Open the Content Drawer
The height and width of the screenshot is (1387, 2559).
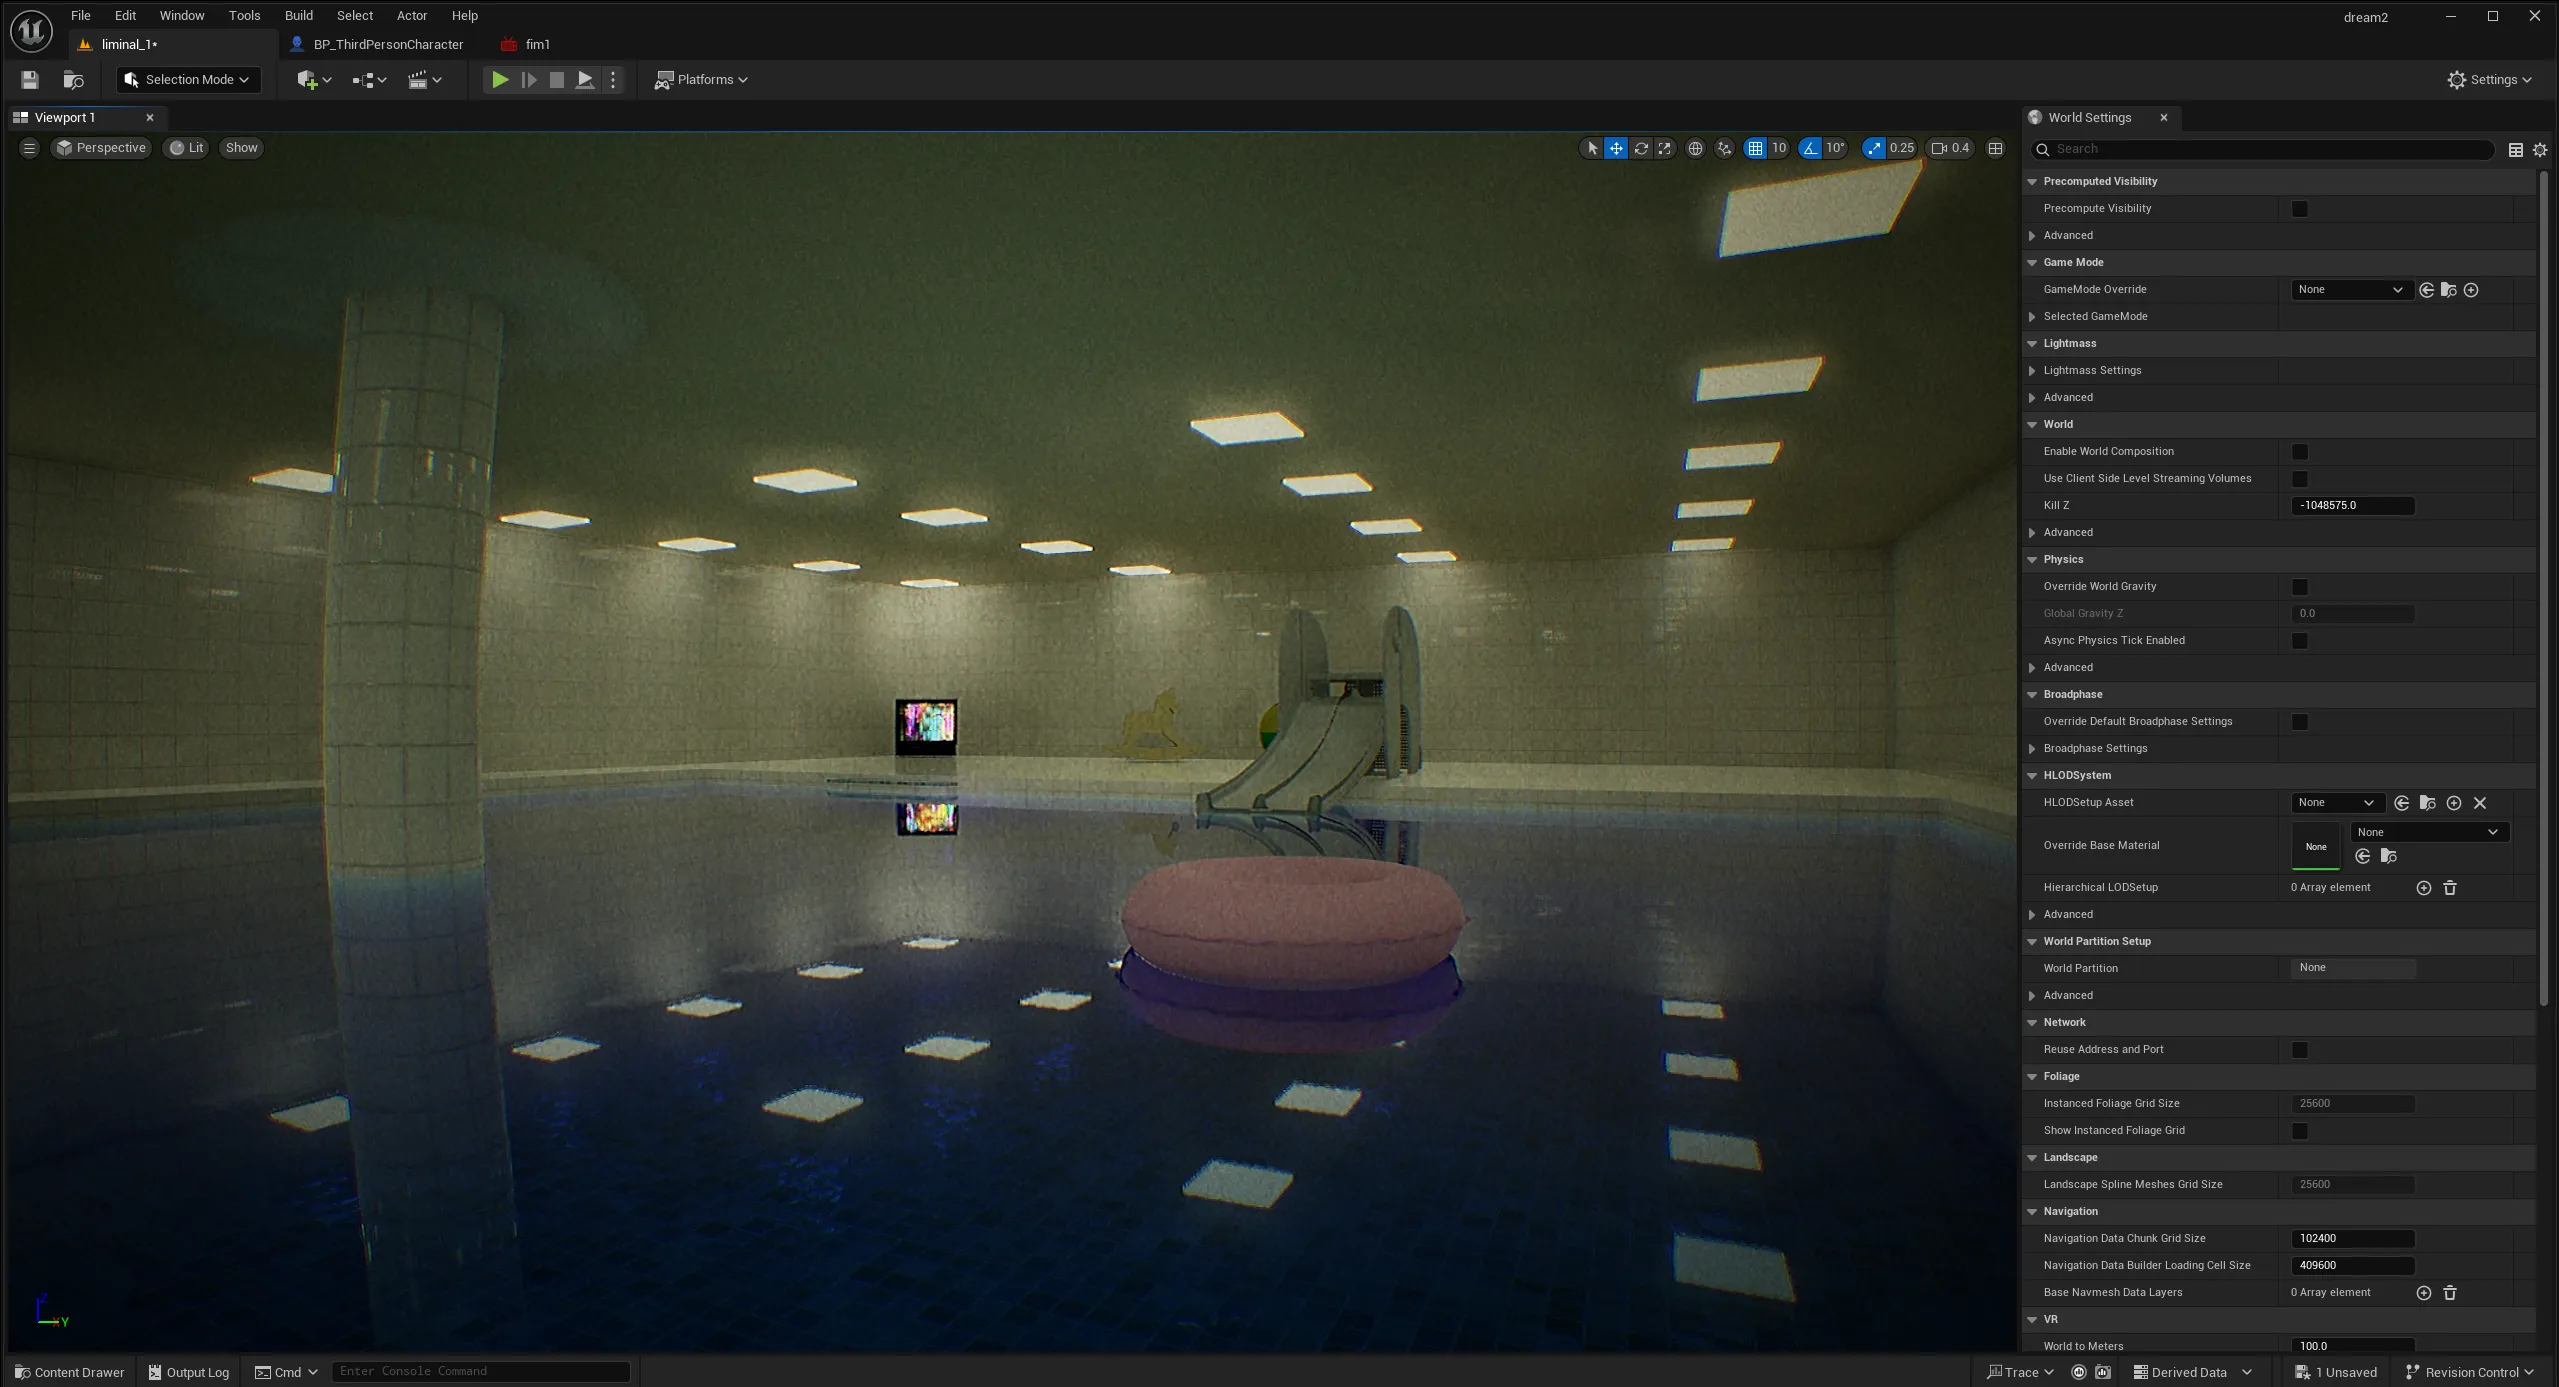click(x=68, y=1371)
